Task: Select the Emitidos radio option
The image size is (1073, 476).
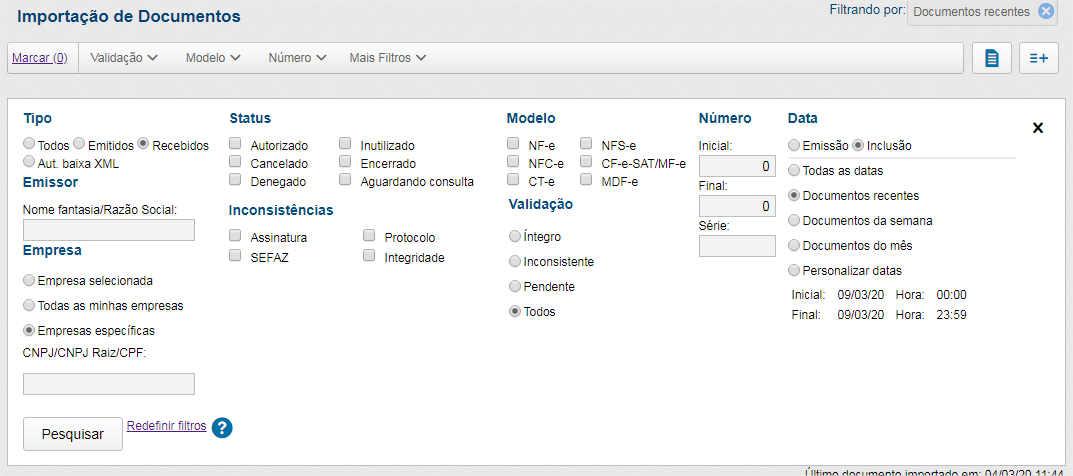Action: click(81, 145)
